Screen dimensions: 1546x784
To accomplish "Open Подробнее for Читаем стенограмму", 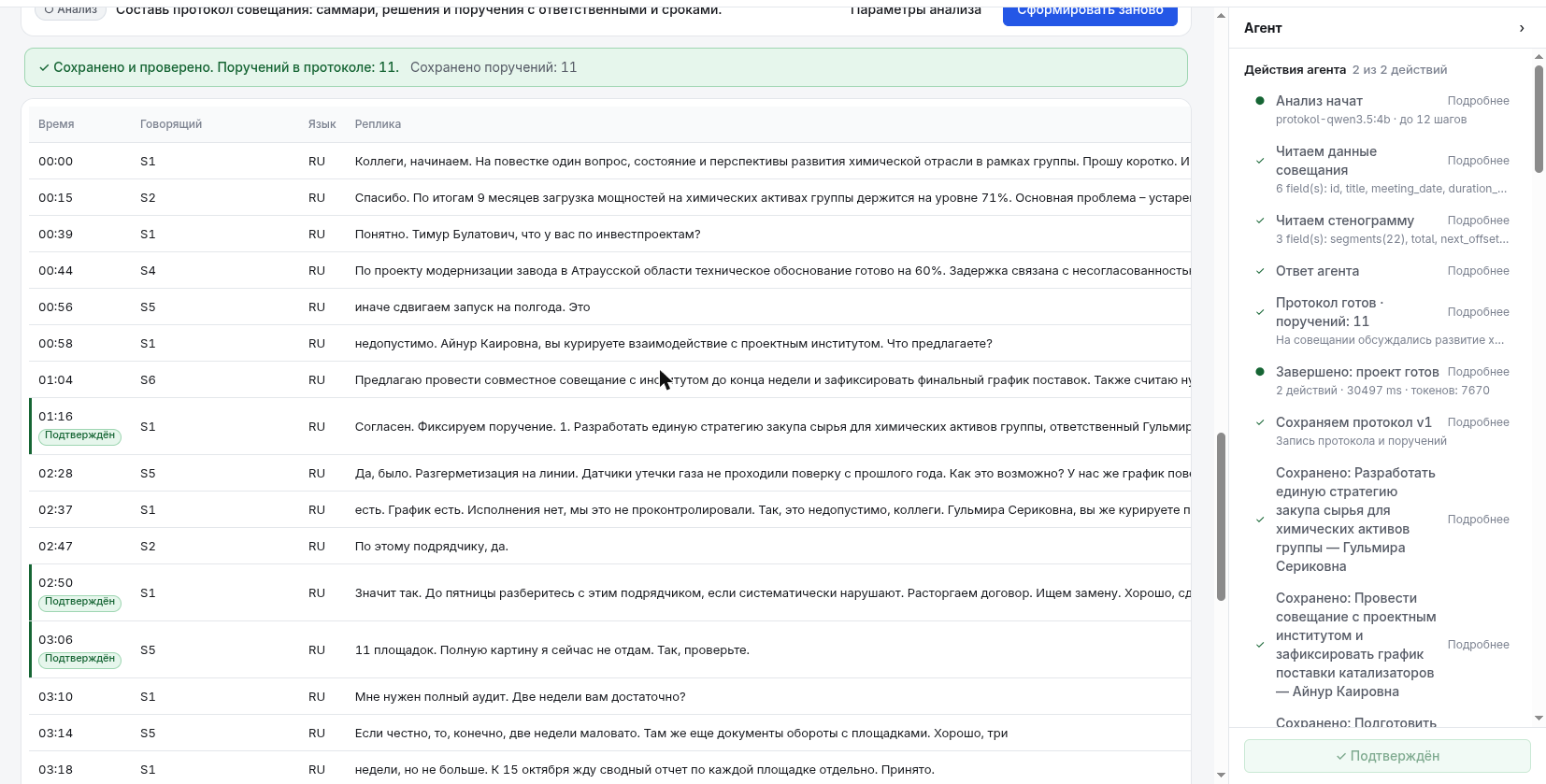I will point(1478,220).
